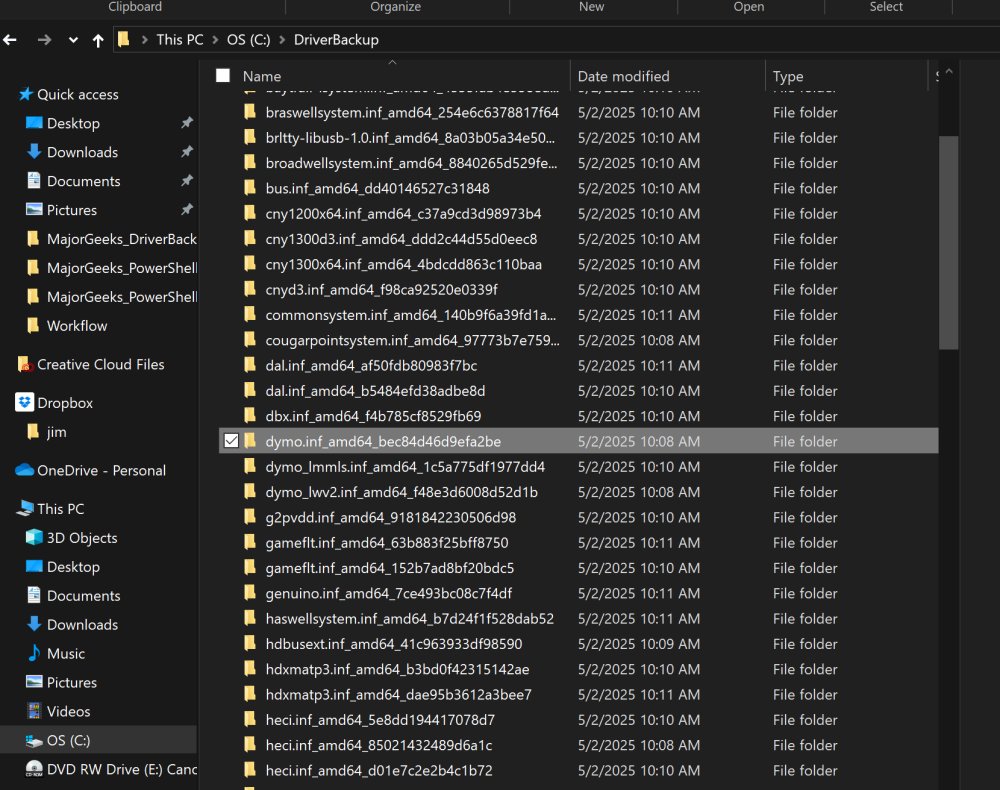Open the address bar history dropdown chevron
This screenshot has width=1000, height=790.
71,39
